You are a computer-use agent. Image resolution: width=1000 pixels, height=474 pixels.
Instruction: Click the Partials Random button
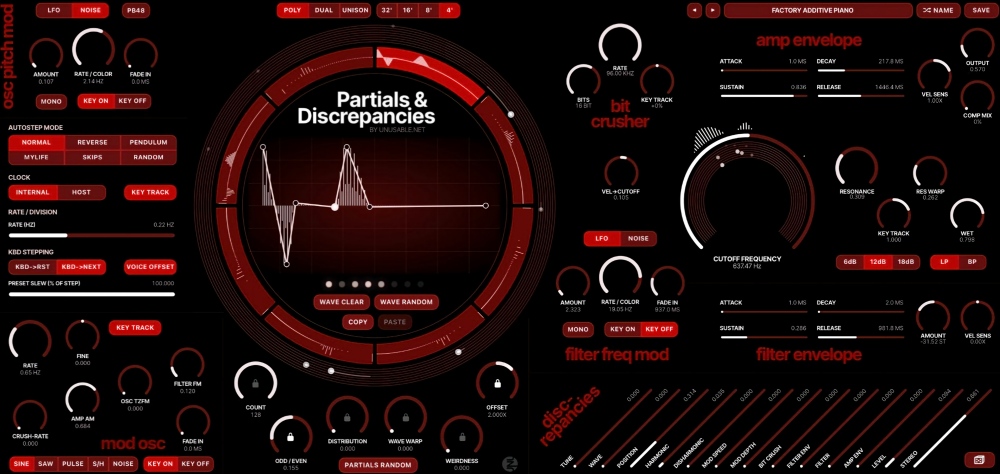click(378, 465)
